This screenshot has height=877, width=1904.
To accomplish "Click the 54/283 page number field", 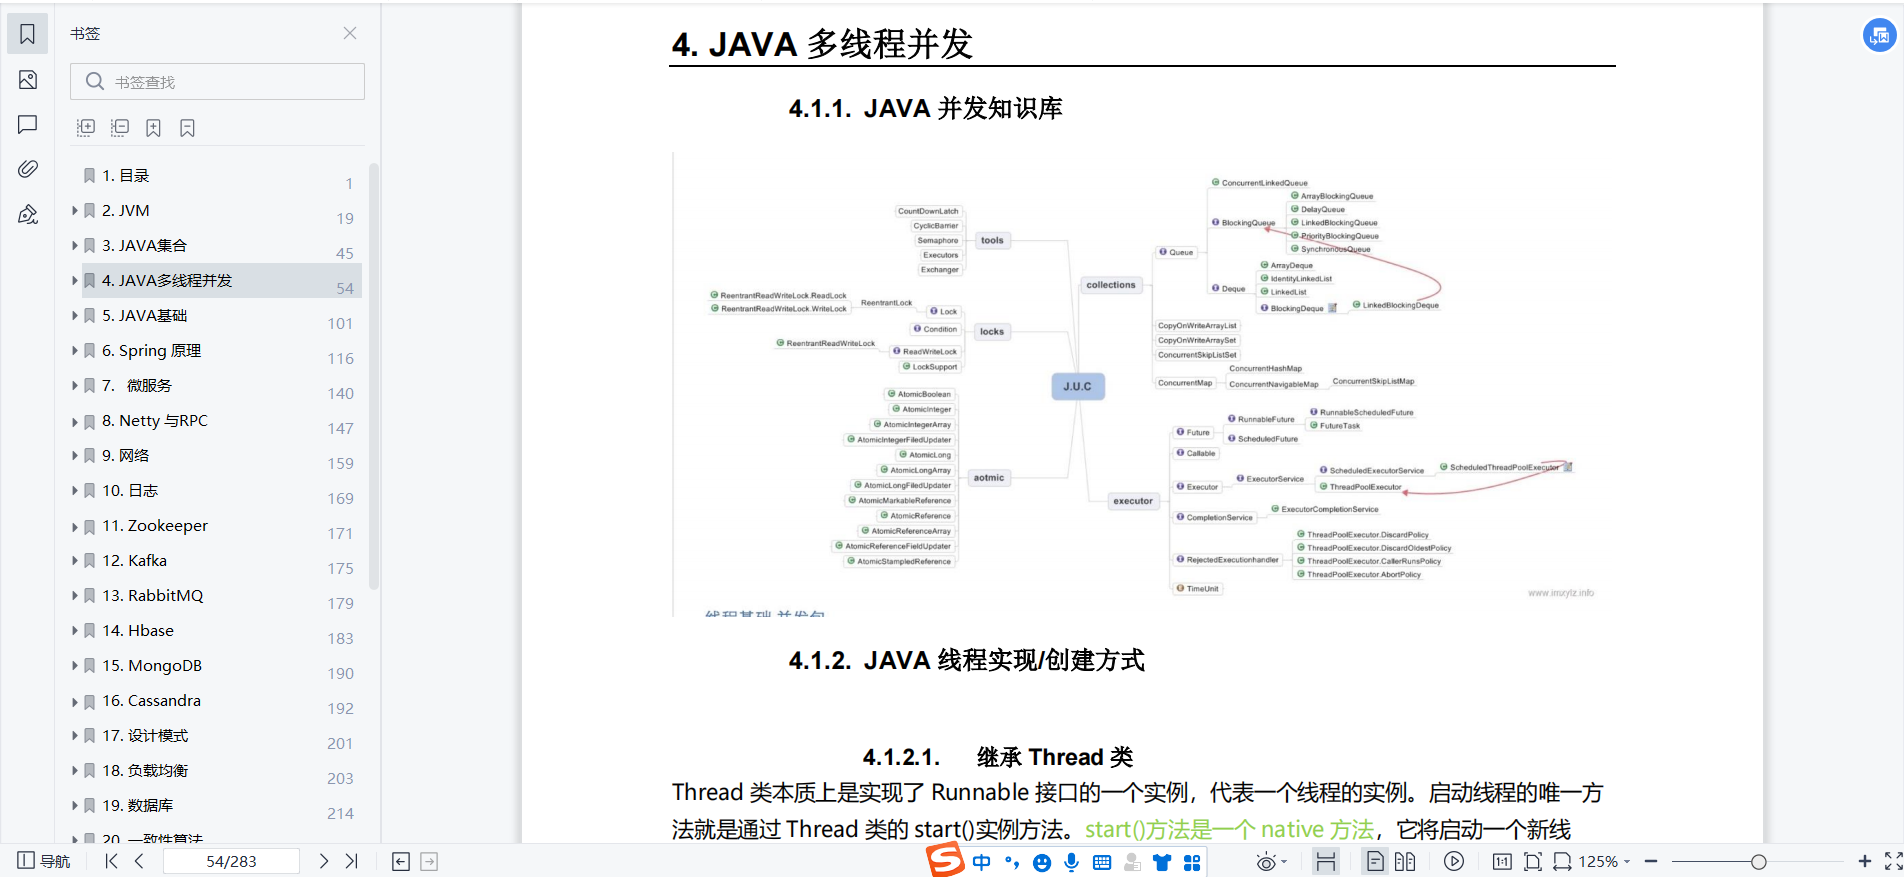I will coord(231,861).
